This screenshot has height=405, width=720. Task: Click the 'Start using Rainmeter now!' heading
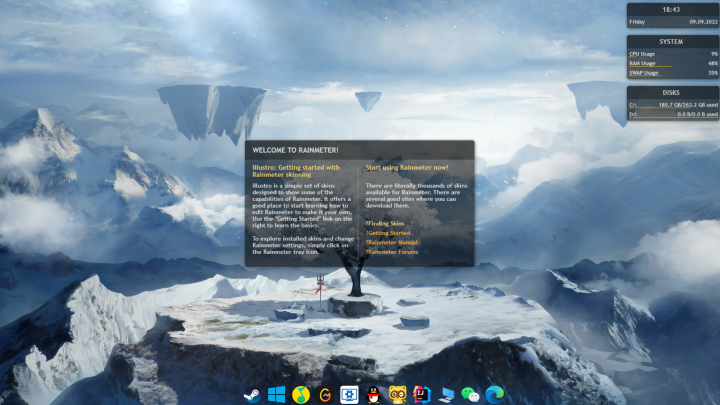(407, 168)
